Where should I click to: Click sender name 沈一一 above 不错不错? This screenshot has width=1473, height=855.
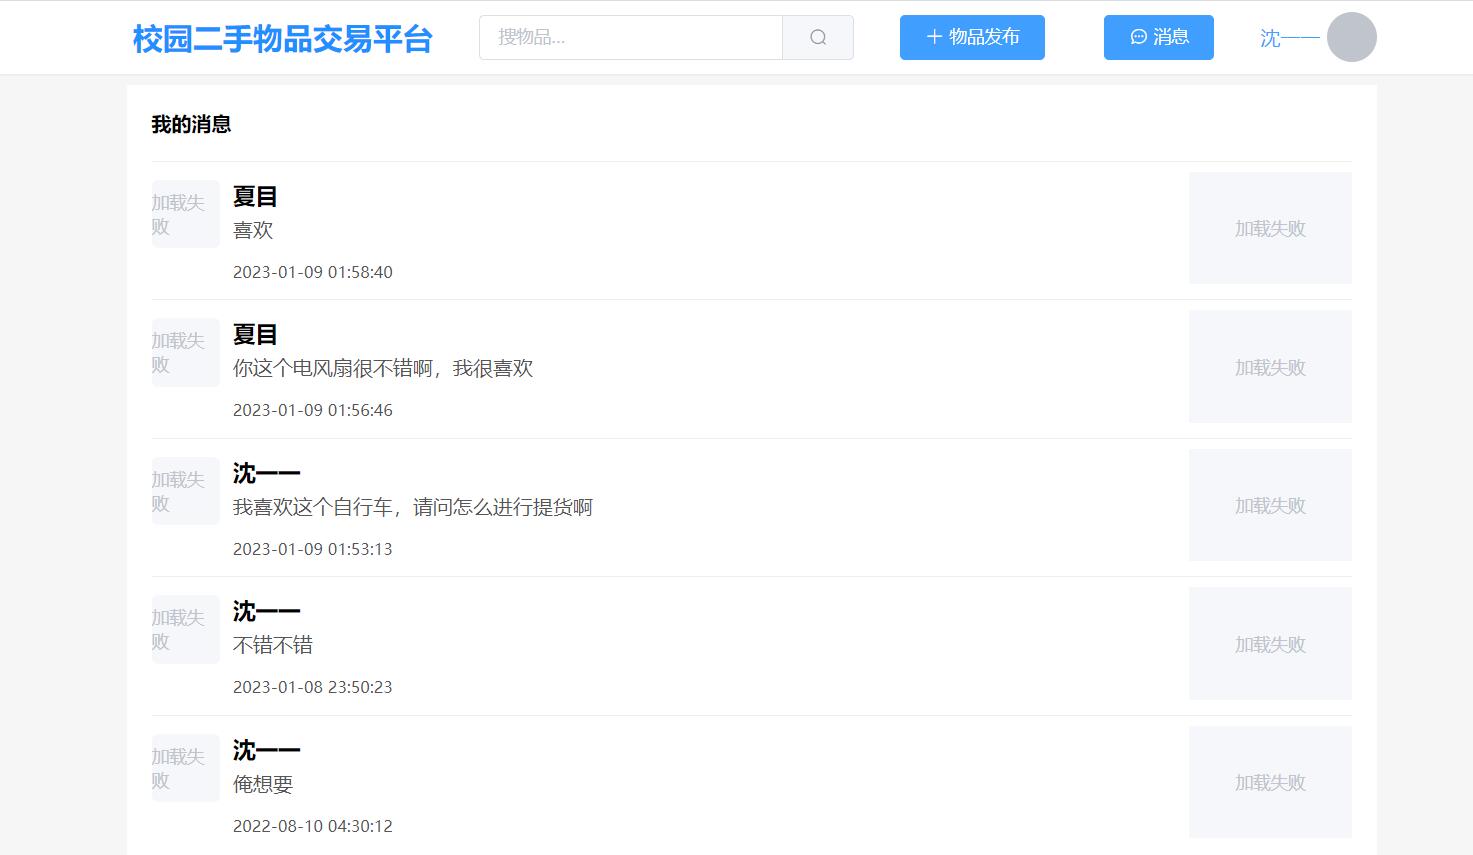[266, 611]
